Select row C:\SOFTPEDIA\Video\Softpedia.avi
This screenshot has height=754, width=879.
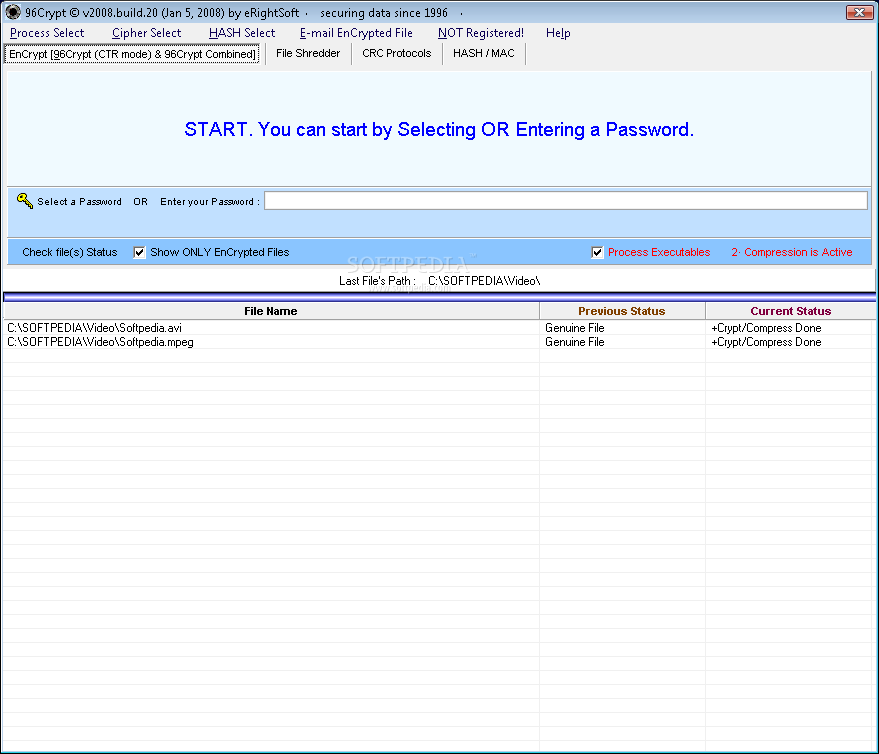click(x=439, y=327)
